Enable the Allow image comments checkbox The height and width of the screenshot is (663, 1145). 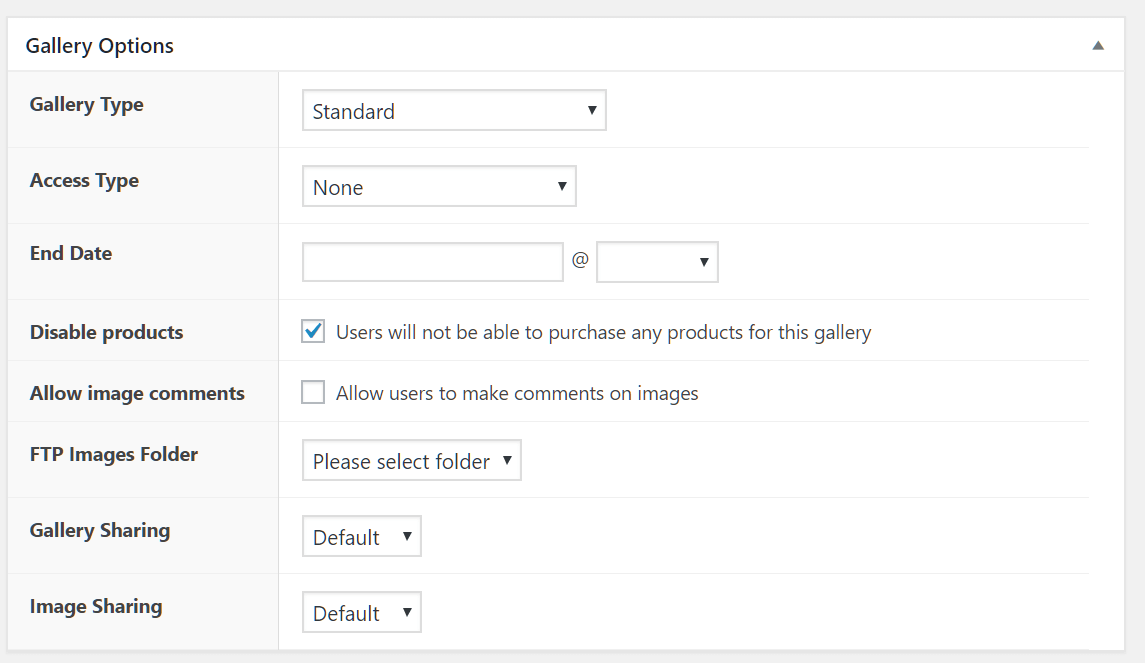point(314,393)
